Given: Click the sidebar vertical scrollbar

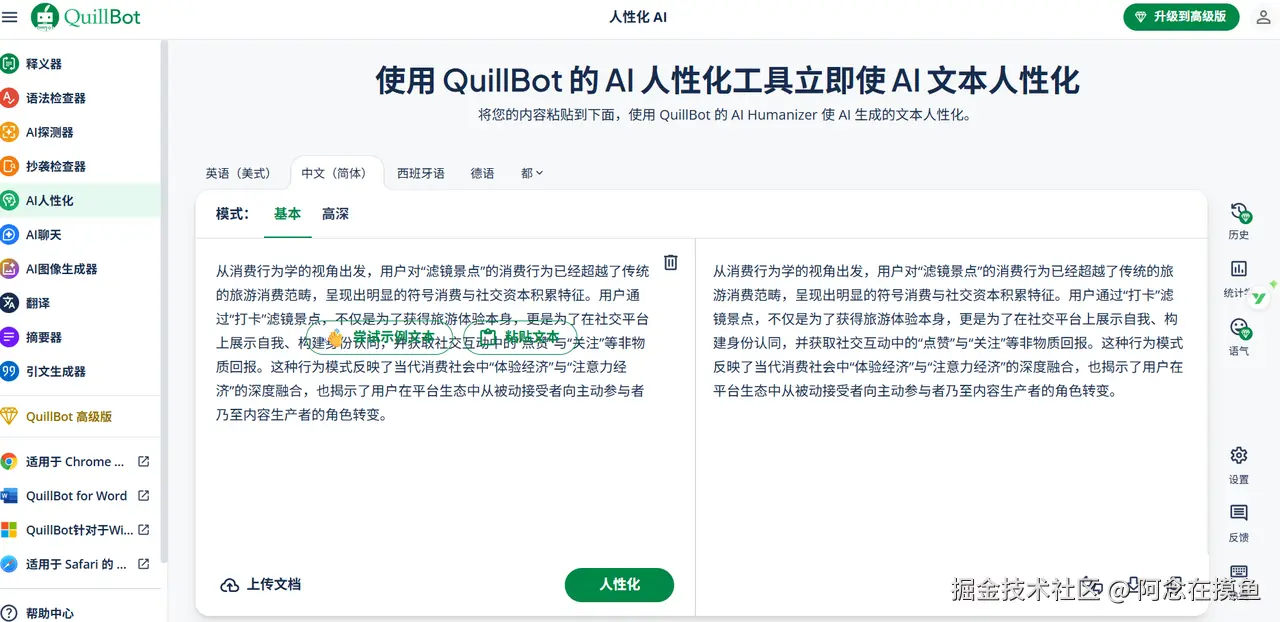Looking at the screenshot, I should pyautogui.click(x=164, y=300).
